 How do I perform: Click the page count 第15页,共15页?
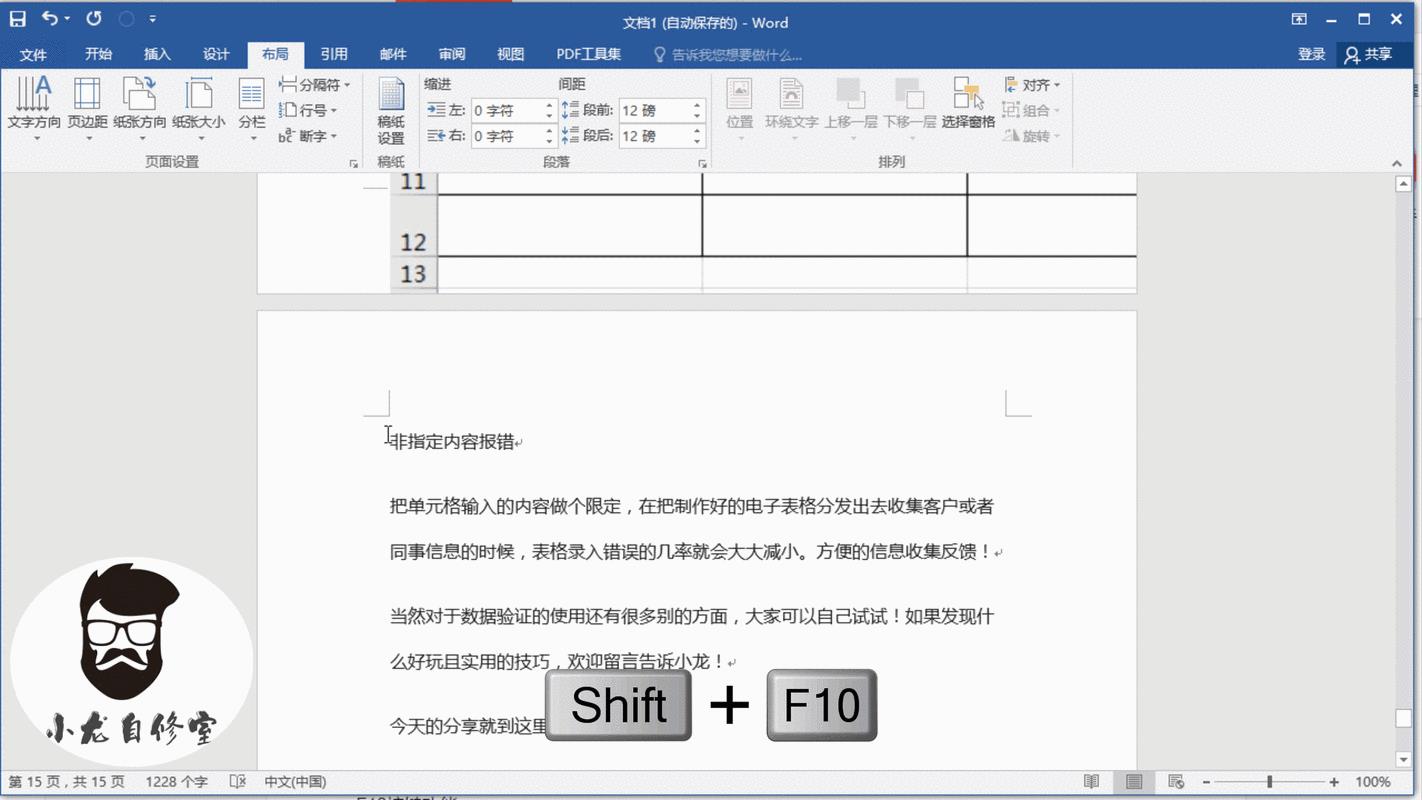[67, 782]
